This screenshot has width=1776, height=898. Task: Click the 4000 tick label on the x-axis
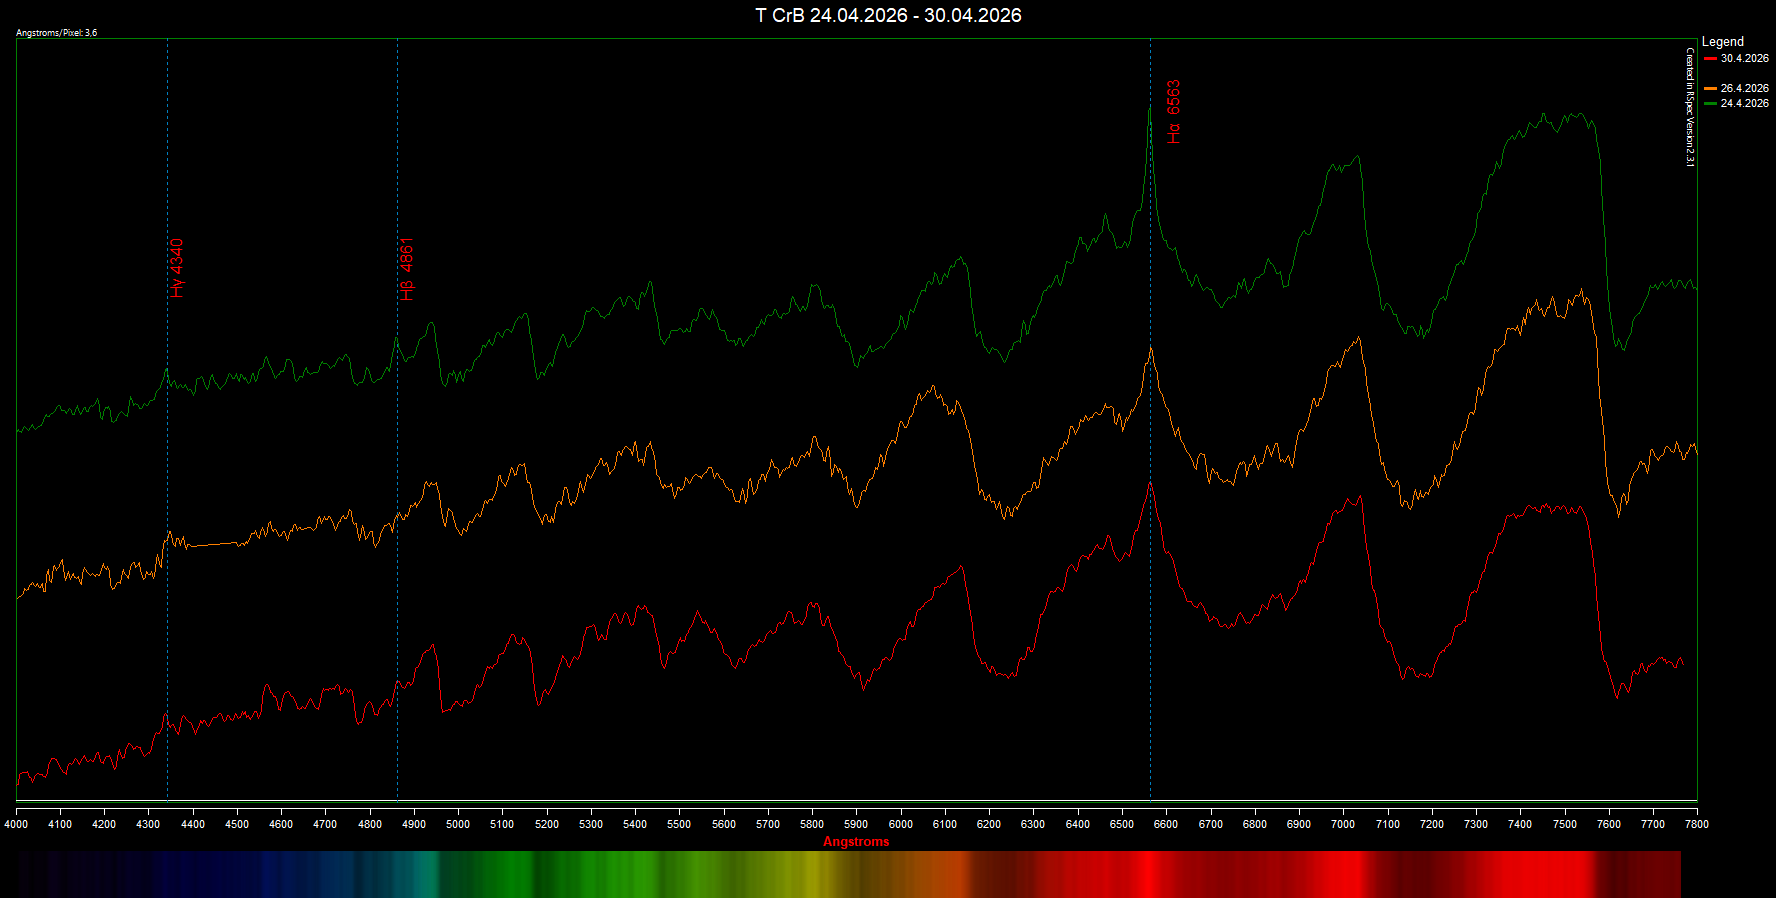pos(16,824)
